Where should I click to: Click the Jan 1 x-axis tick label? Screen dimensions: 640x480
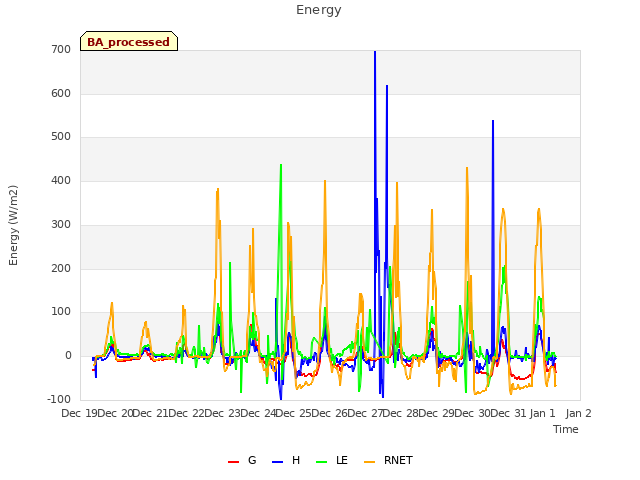tap(542, 413)
